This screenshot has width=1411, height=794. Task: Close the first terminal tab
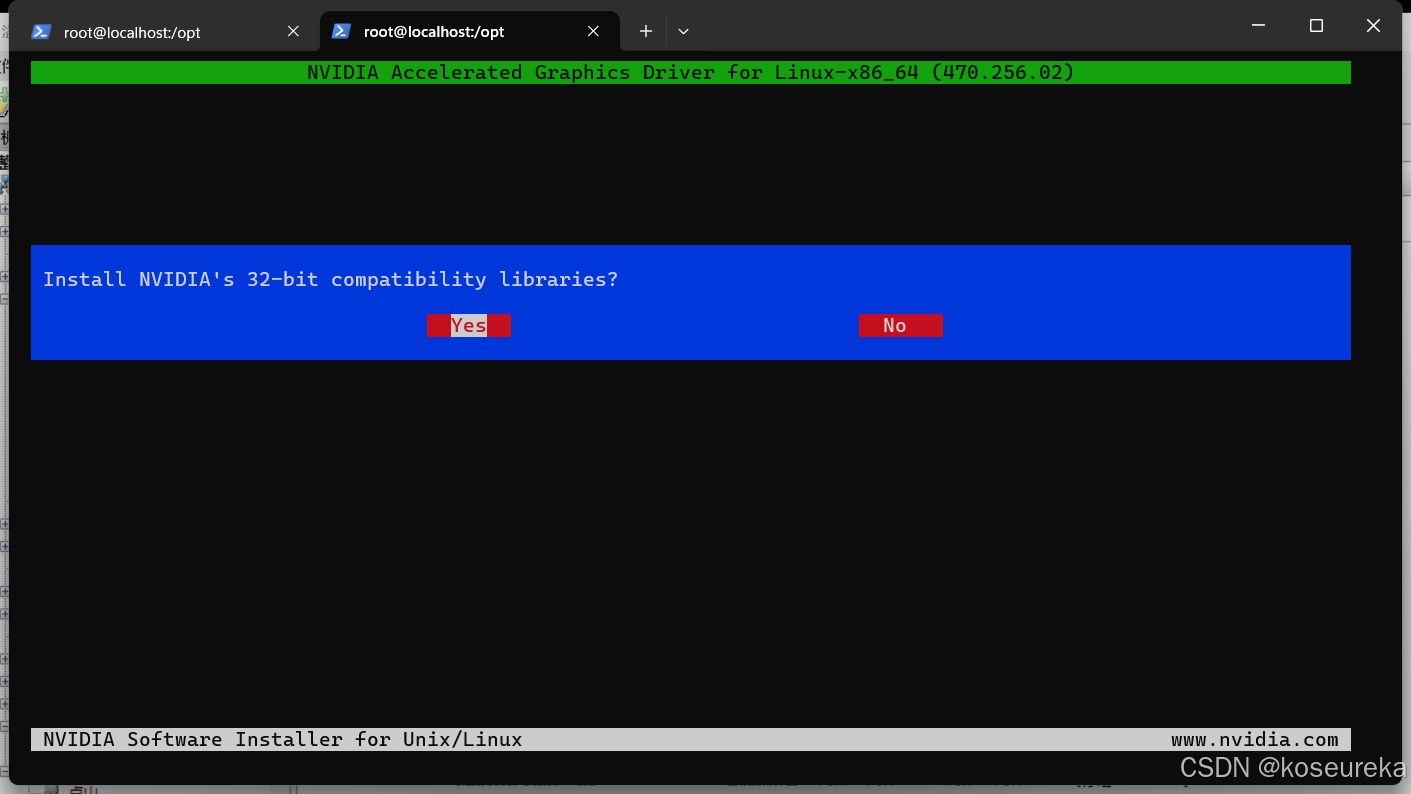[293, 32]
